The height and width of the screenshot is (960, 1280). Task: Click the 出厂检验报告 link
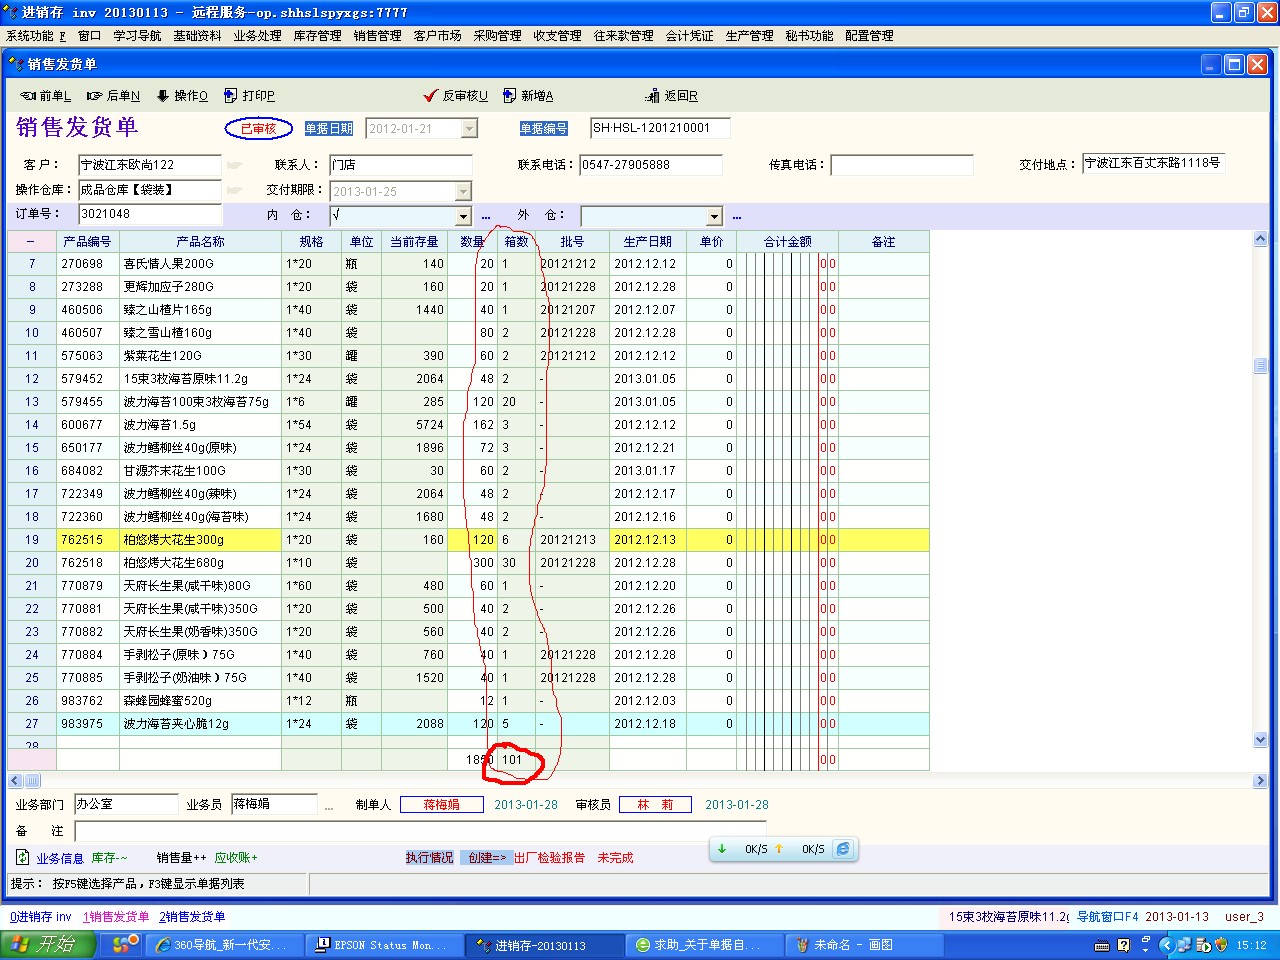click(x=549, y=857)
